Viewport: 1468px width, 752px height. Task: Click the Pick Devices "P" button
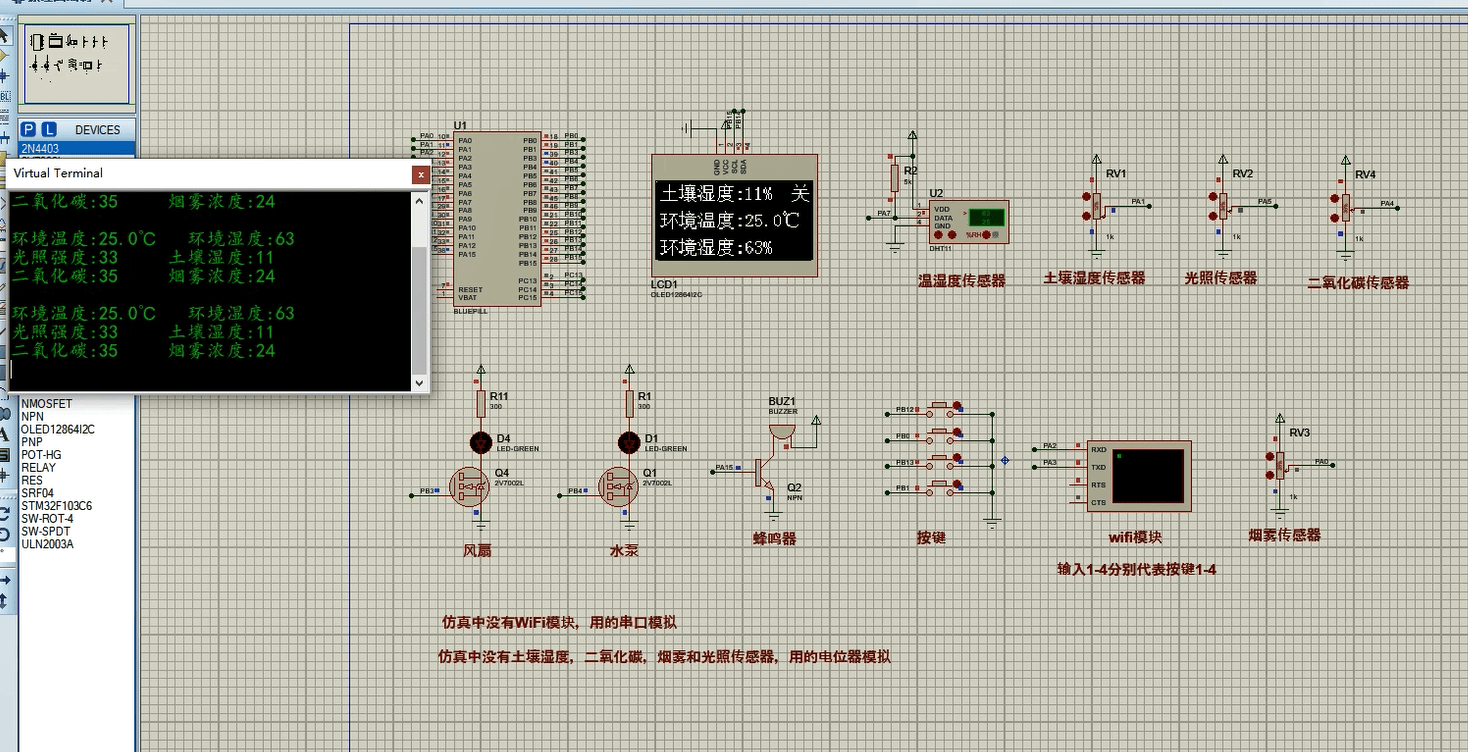click(31, 129)
